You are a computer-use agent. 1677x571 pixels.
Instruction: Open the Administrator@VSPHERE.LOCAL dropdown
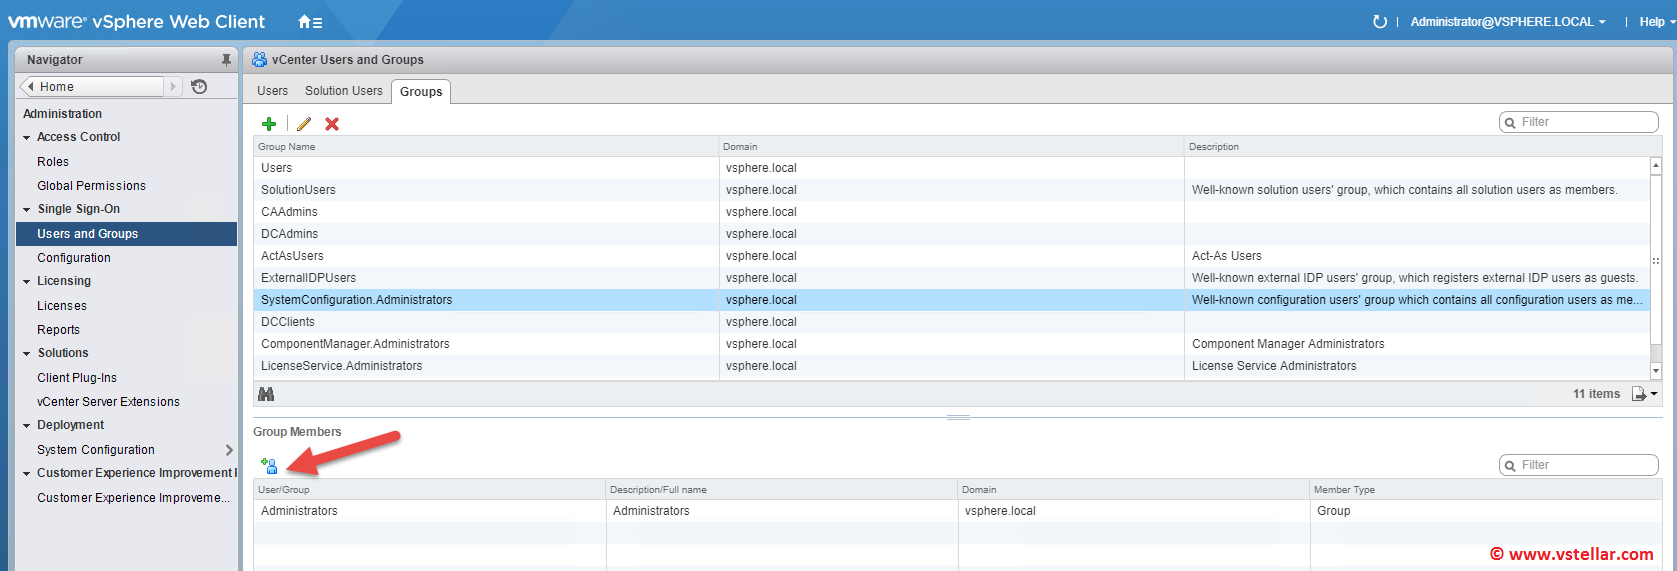[x=1508, y=22]
